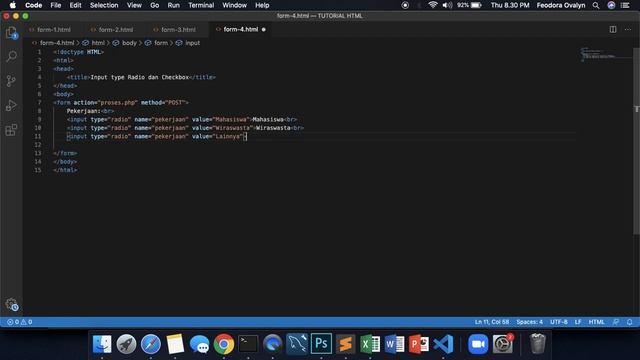Open the Go menu

click(x=154, y=5)
